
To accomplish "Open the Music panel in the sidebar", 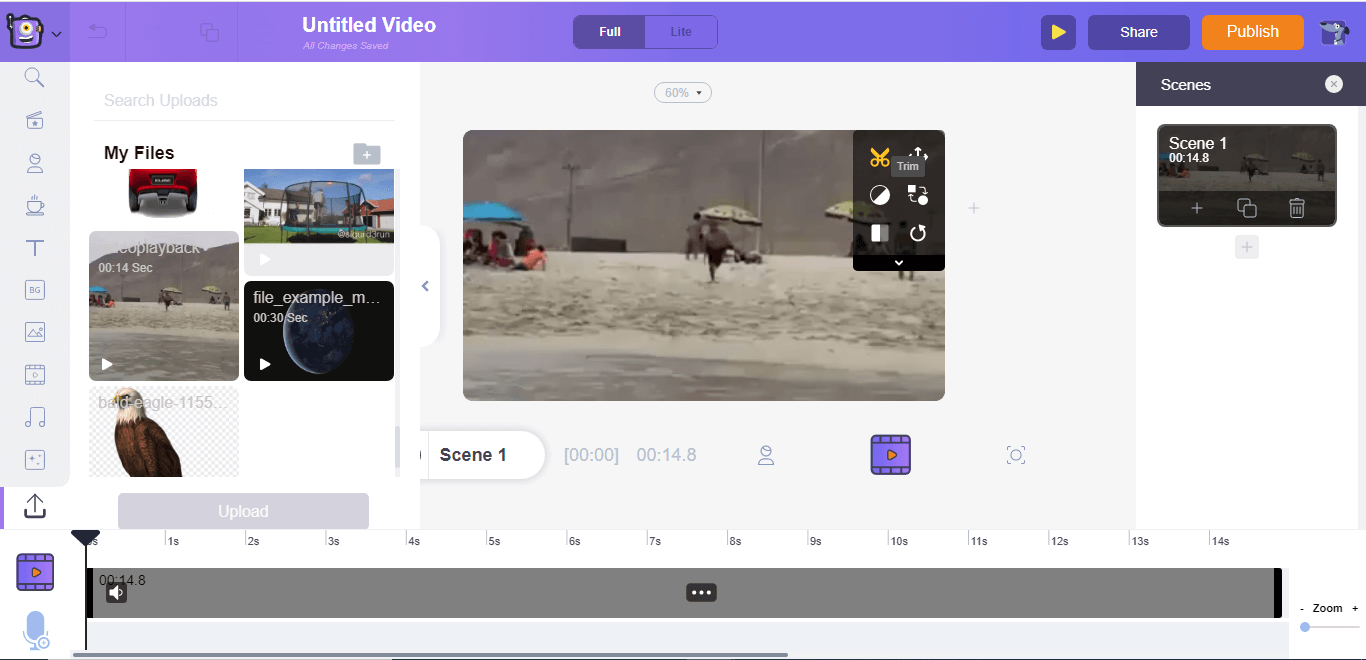I will pos(34,417).
